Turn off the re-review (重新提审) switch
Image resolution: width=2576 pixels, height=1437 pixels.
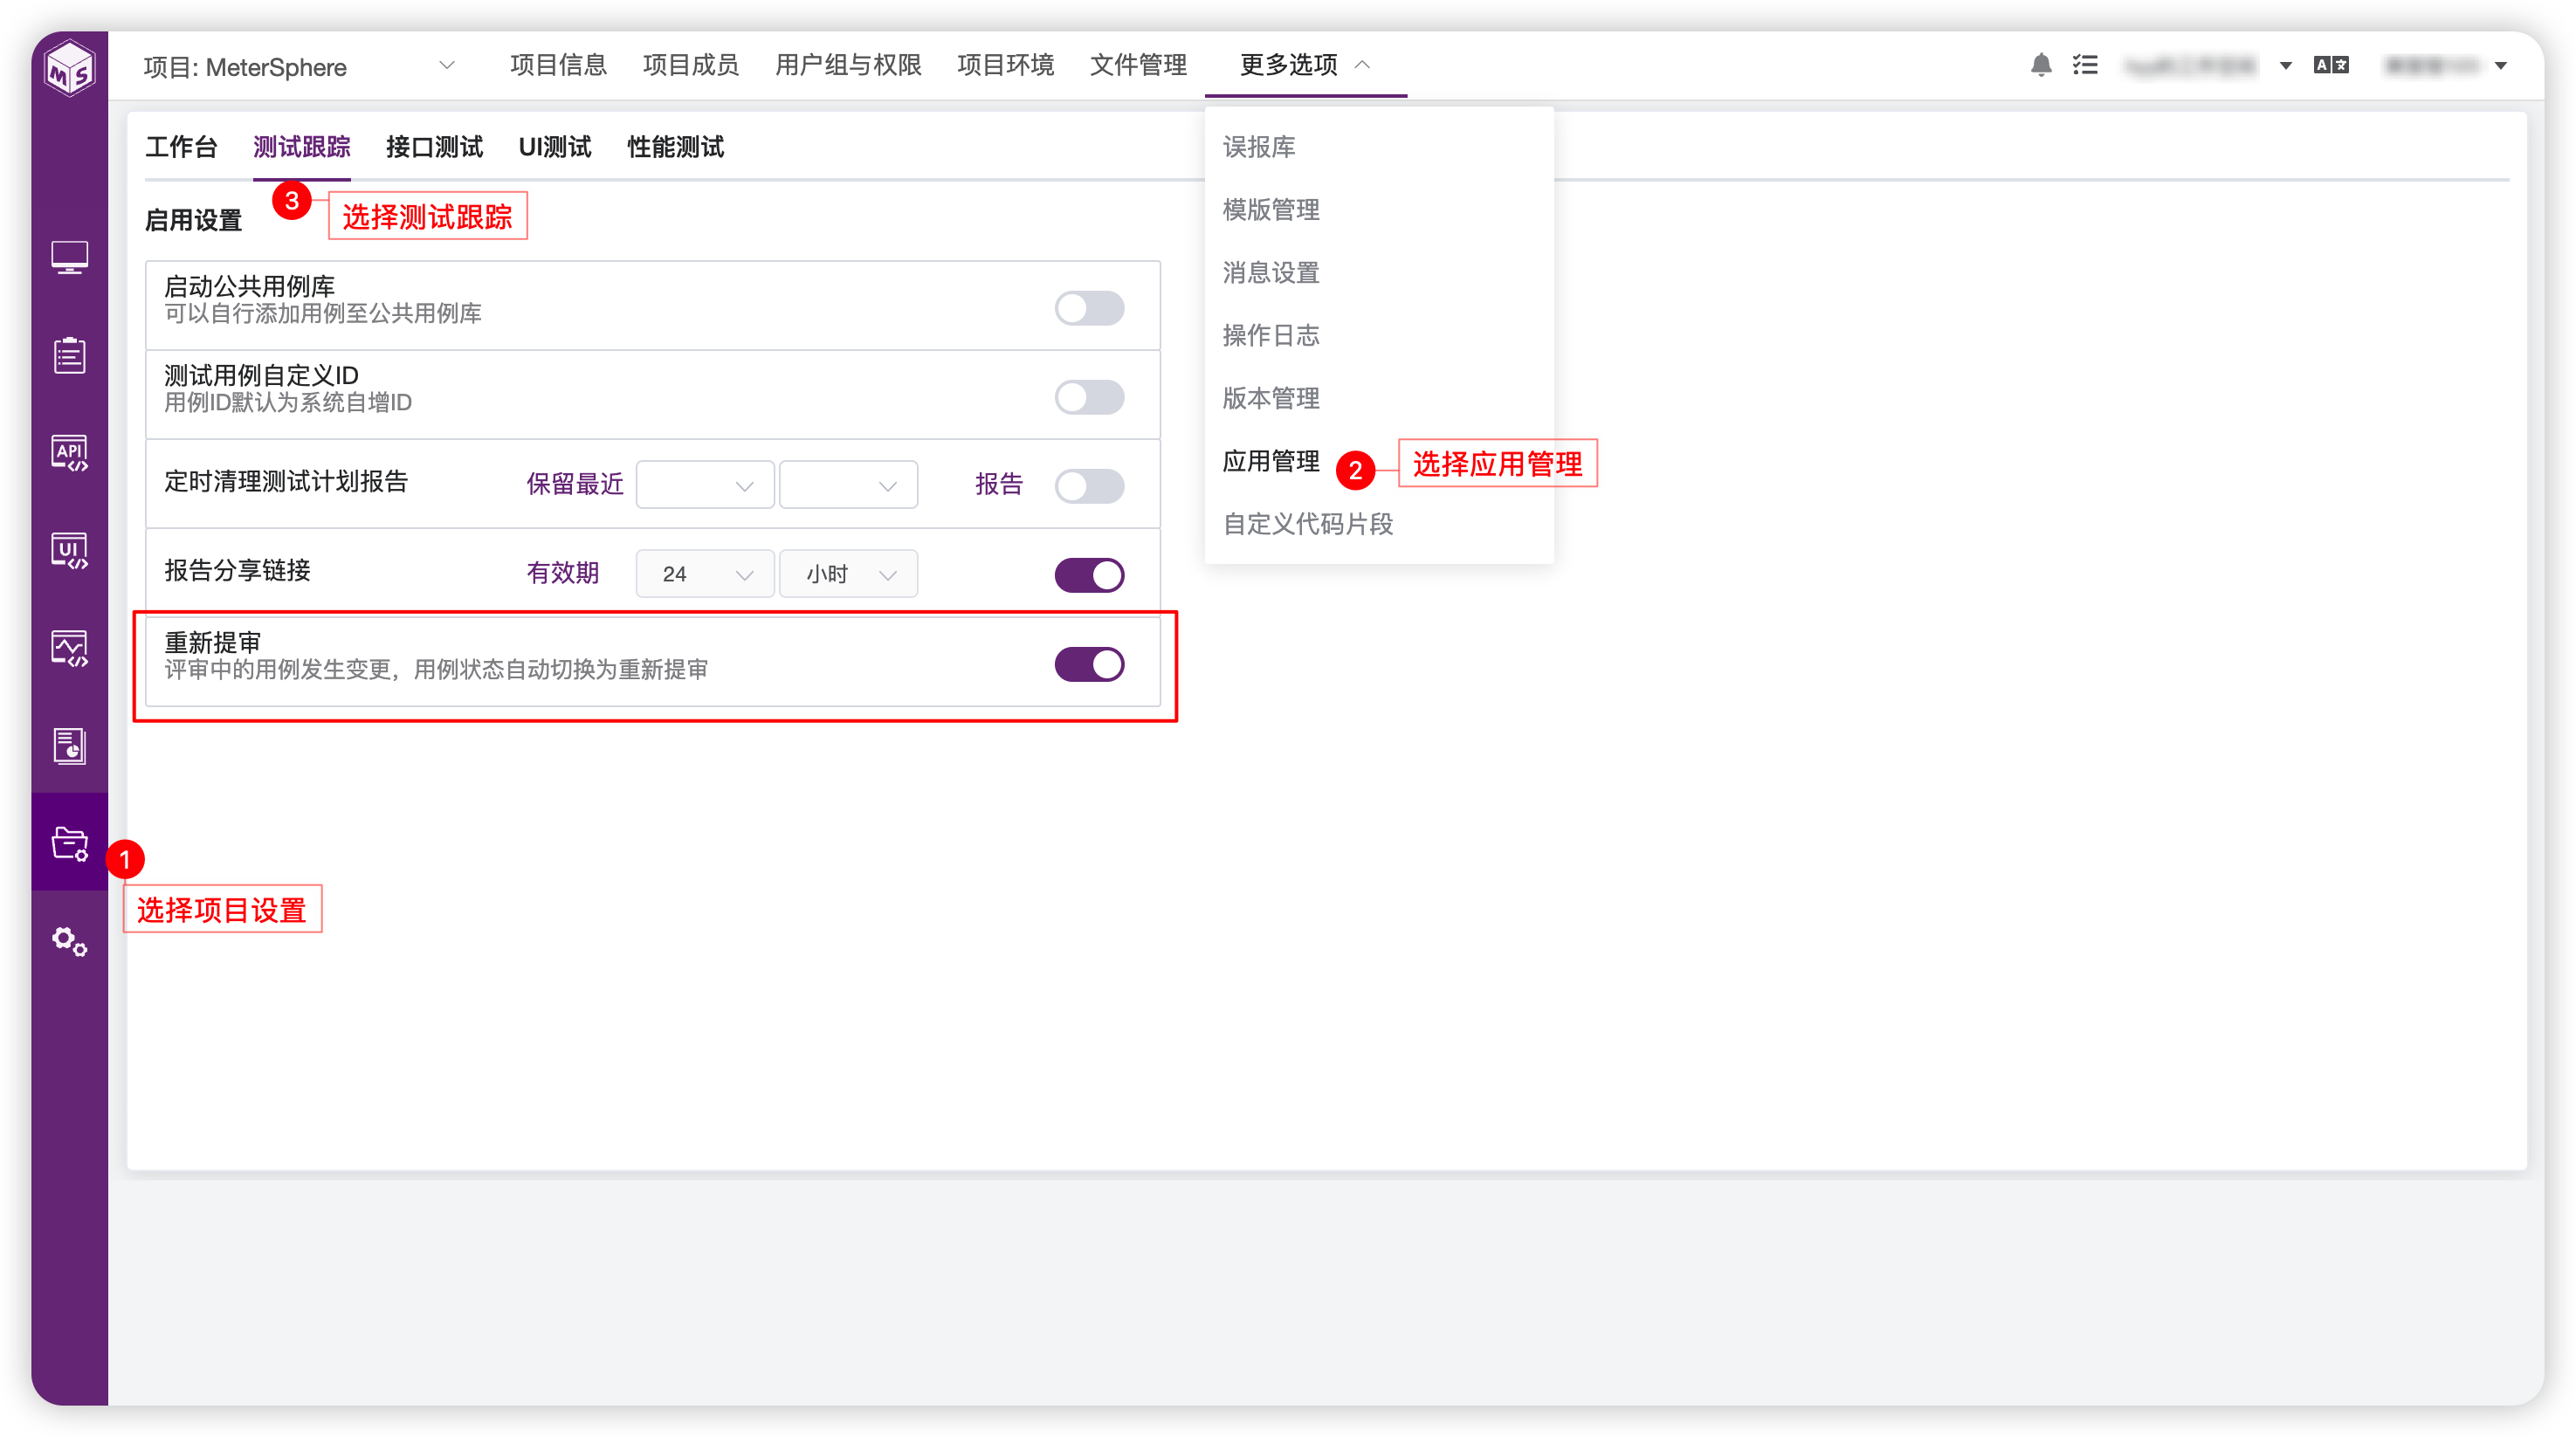pos(1089,664)
